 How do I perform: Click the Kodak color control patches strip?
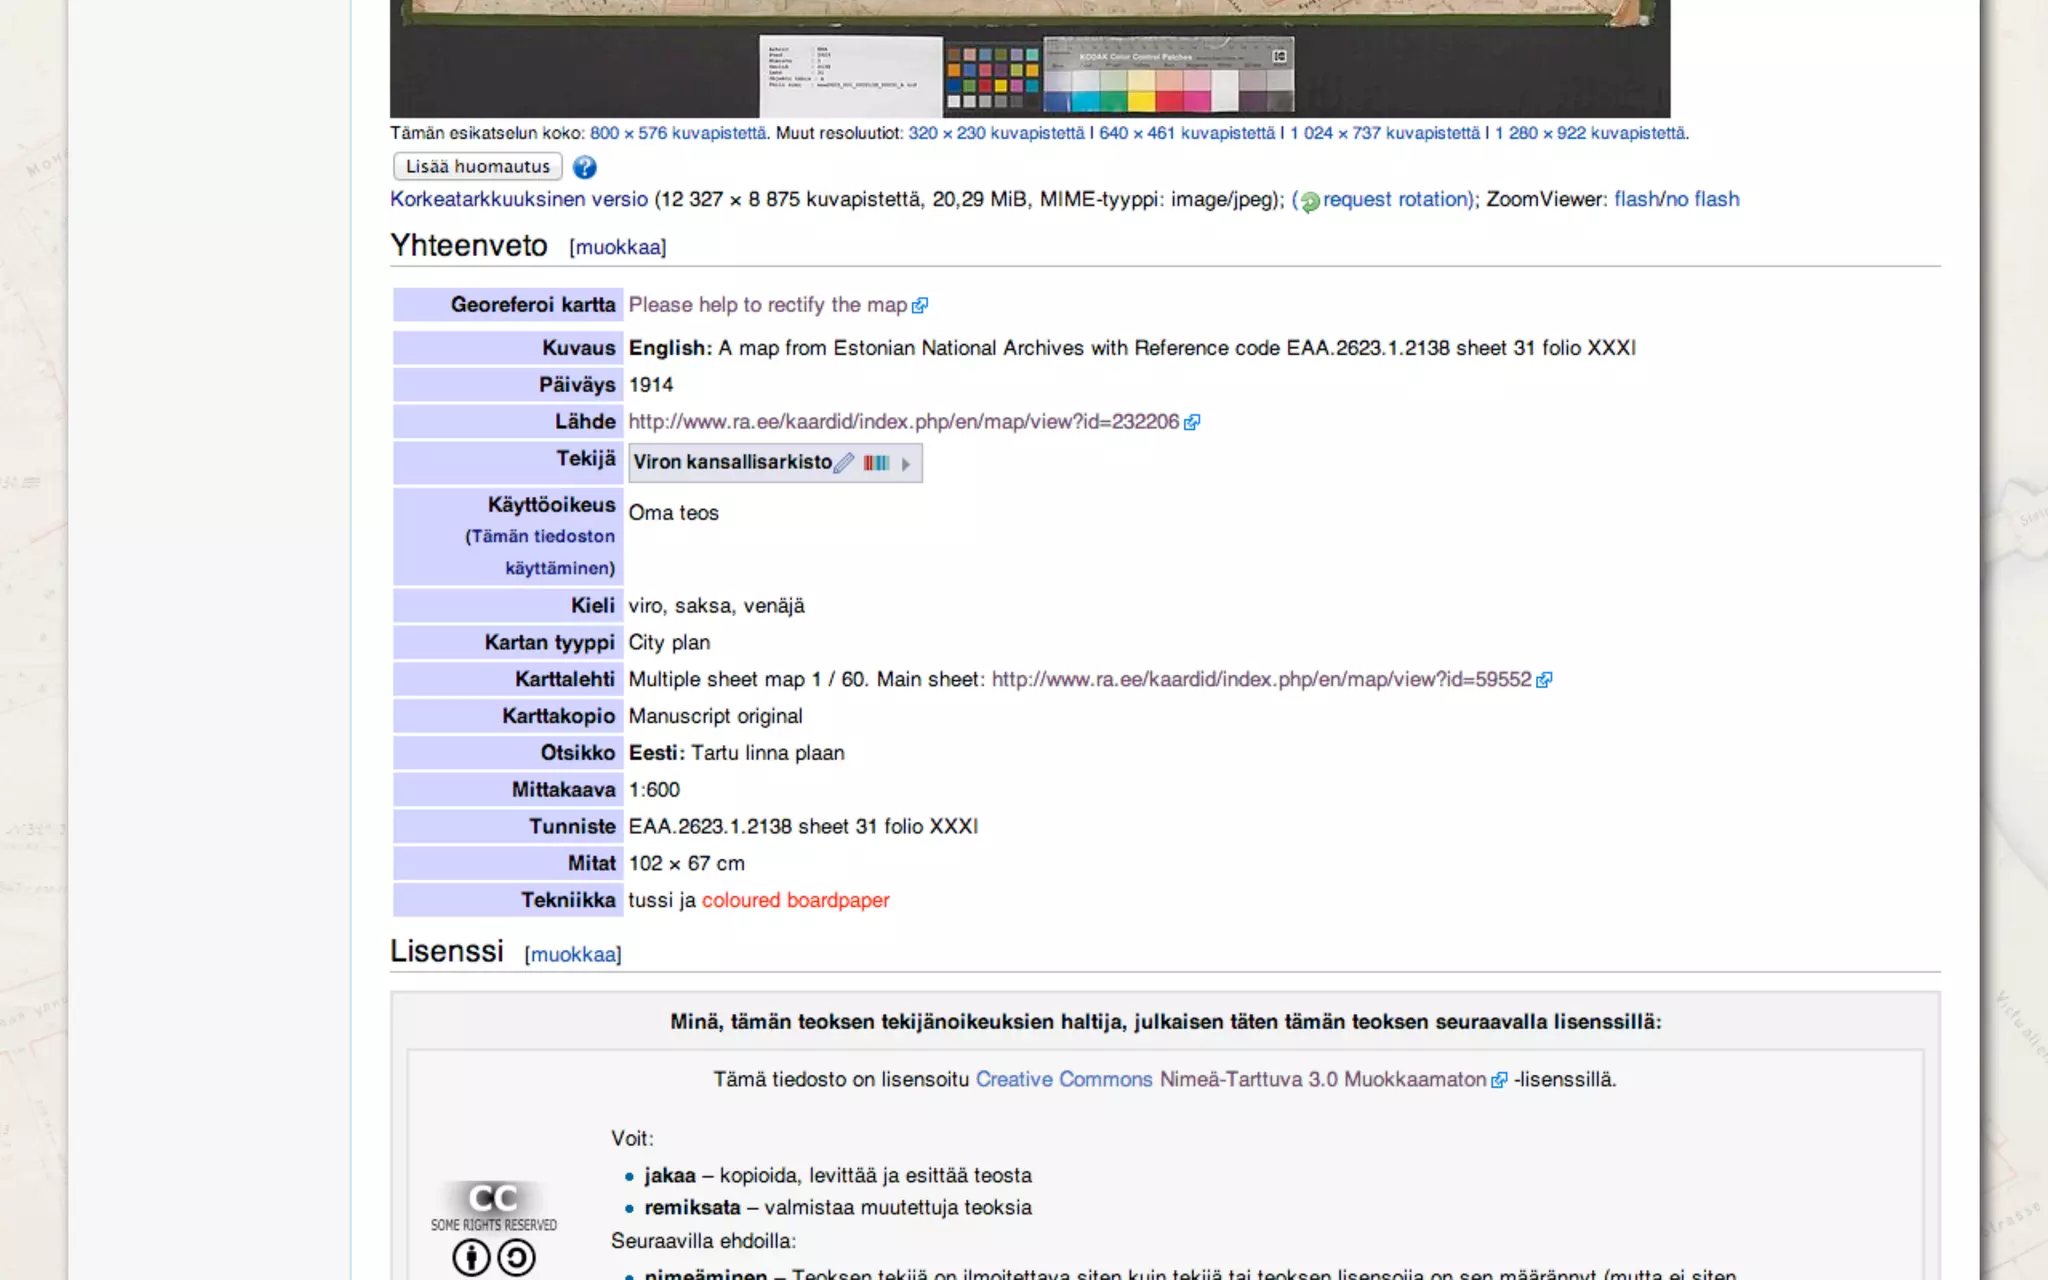pos(1168,76)
